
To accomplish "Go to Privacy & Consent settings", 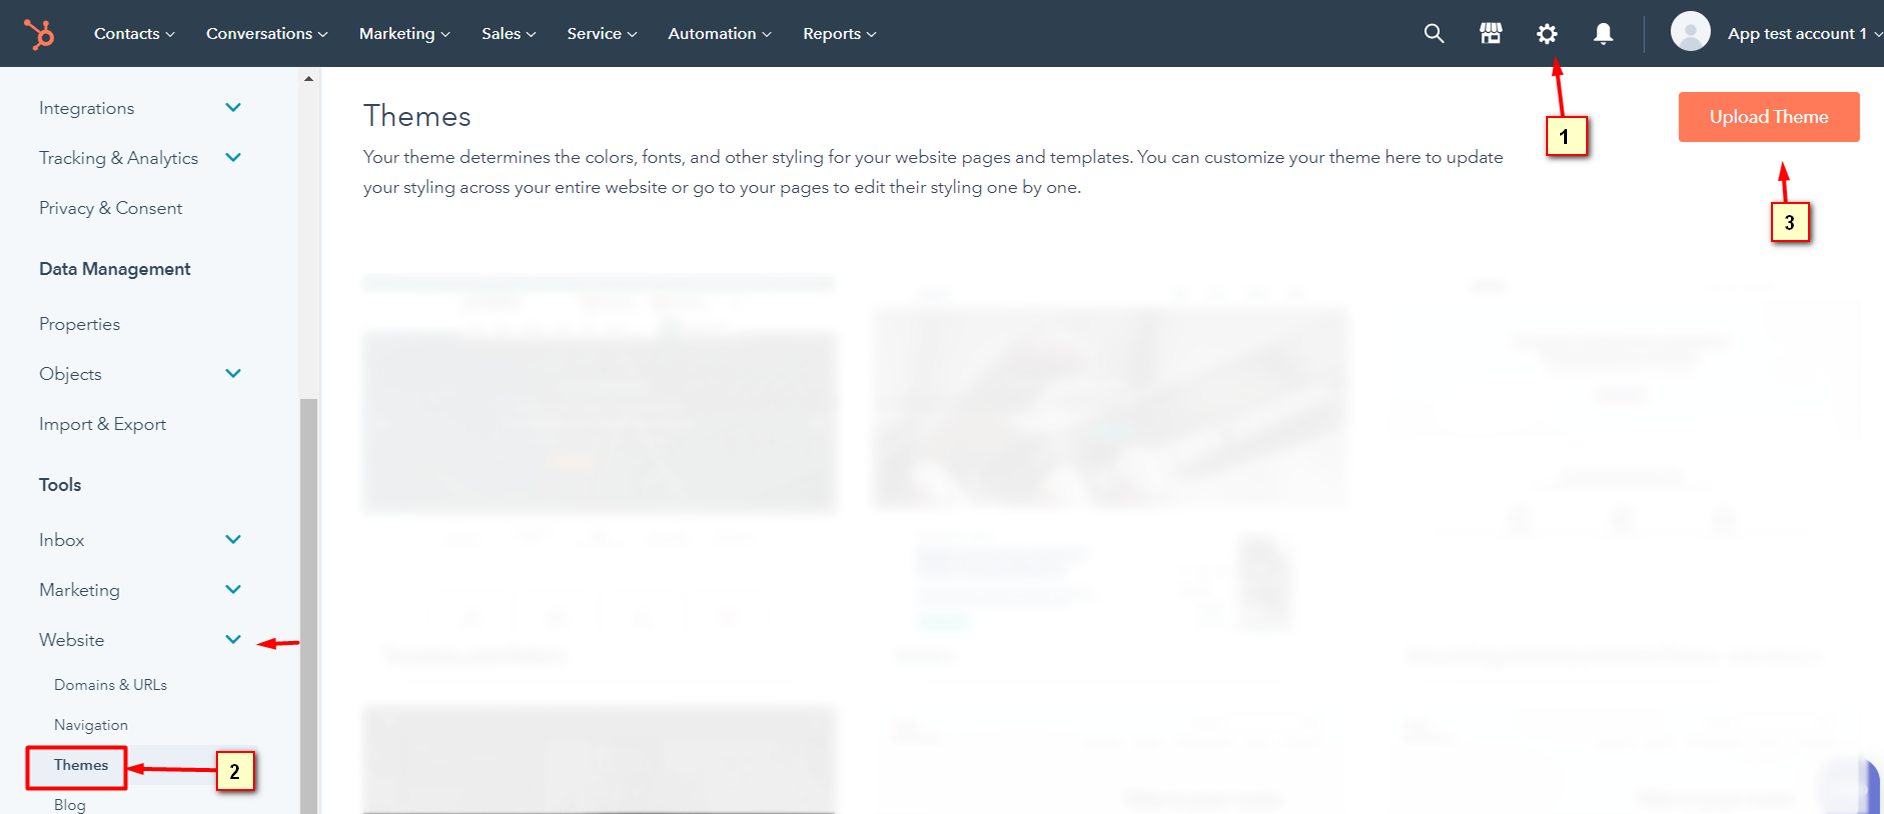I will 111,208.
